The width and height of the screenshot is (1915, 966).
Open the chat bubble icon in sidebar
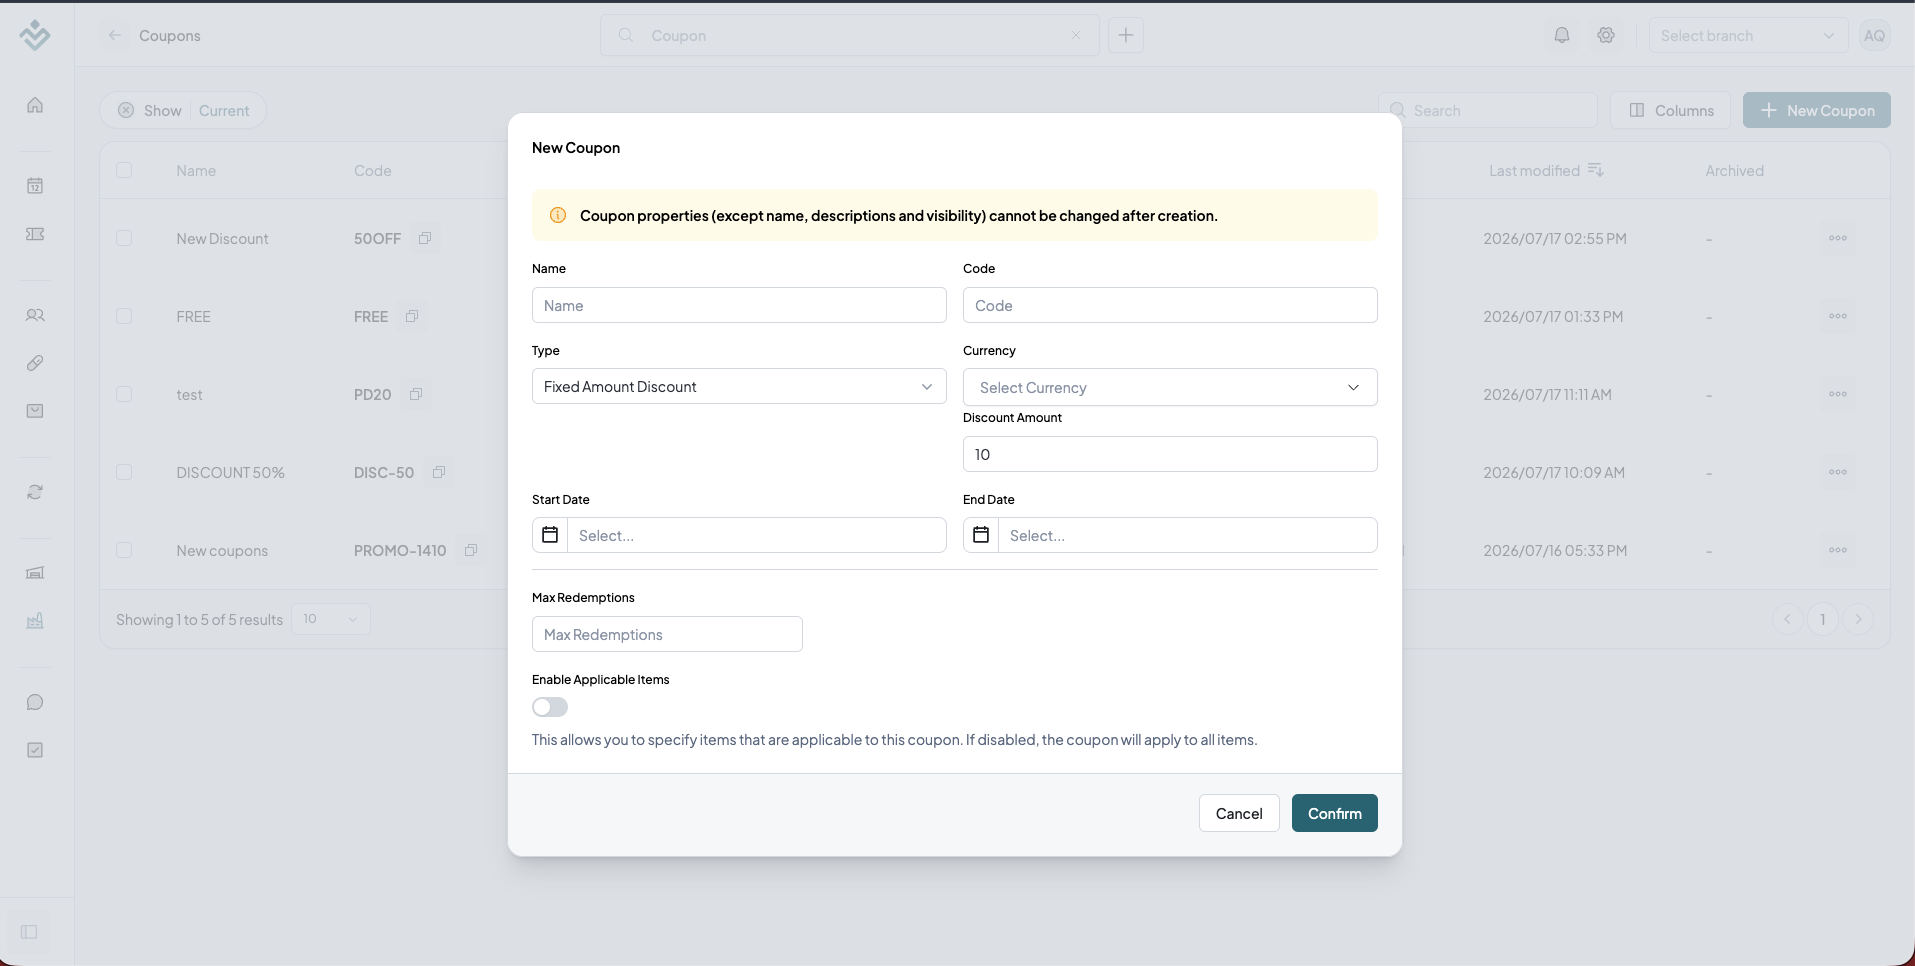coord(35,702)
